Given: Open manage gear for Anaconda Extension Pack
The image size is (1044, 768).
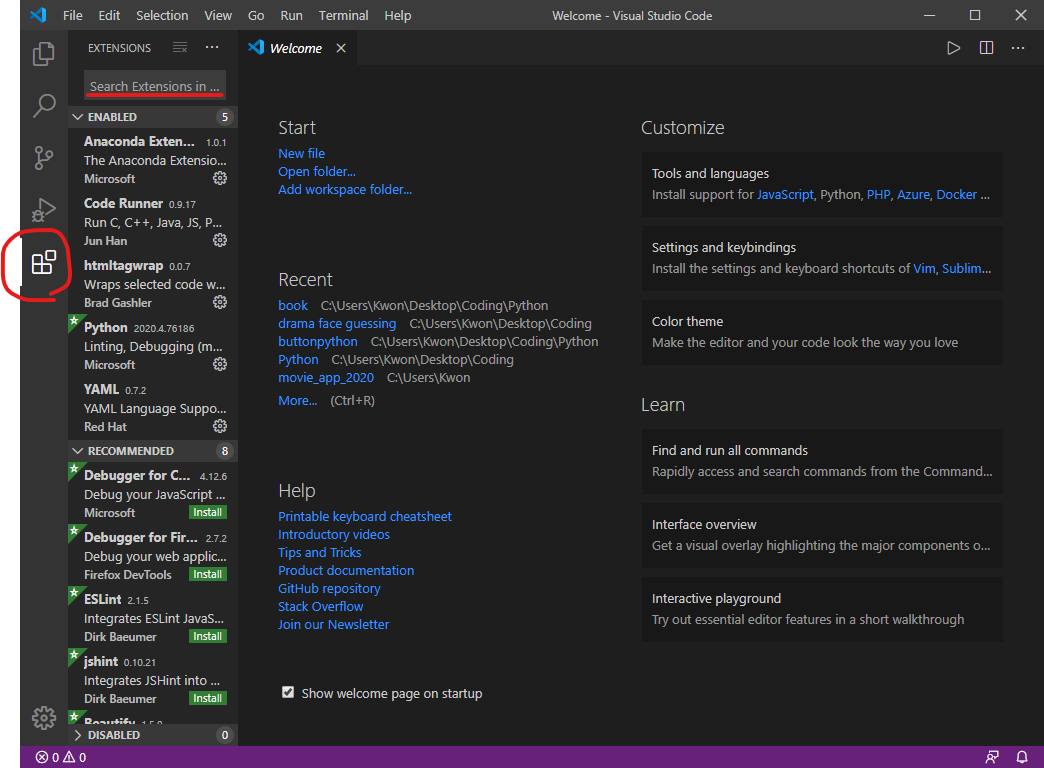Looking at the screenshot, I should [x=220, y=178].
